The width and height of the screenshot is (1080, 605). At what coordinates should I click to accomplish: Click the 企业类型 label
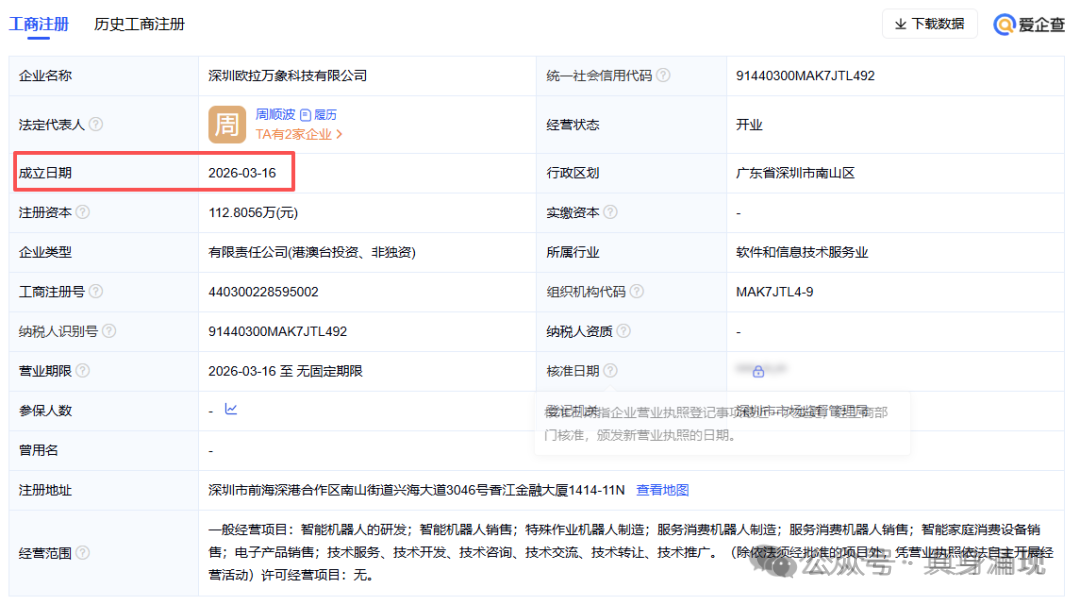pyautogui.click(x=45, y=252)
